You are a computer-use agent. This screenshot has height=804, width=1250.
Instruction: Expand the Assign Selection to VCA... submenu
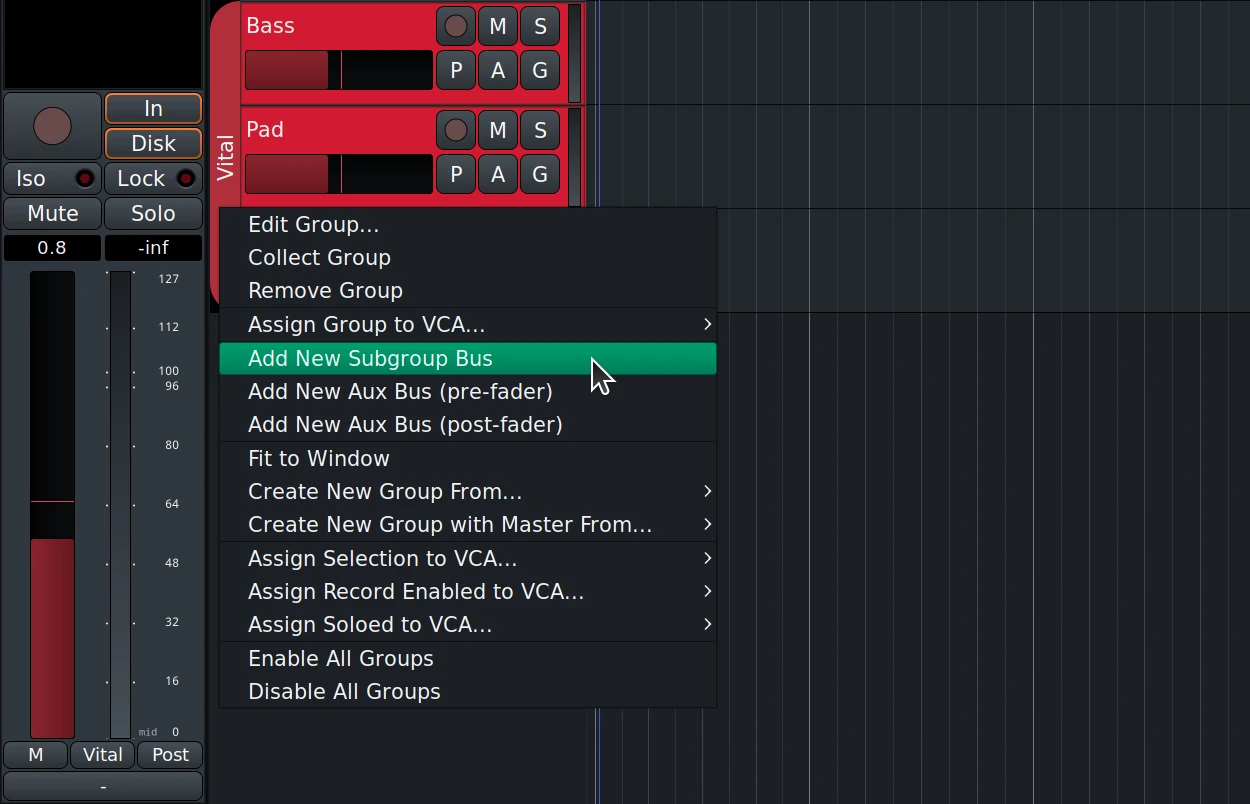click(468, 559)
